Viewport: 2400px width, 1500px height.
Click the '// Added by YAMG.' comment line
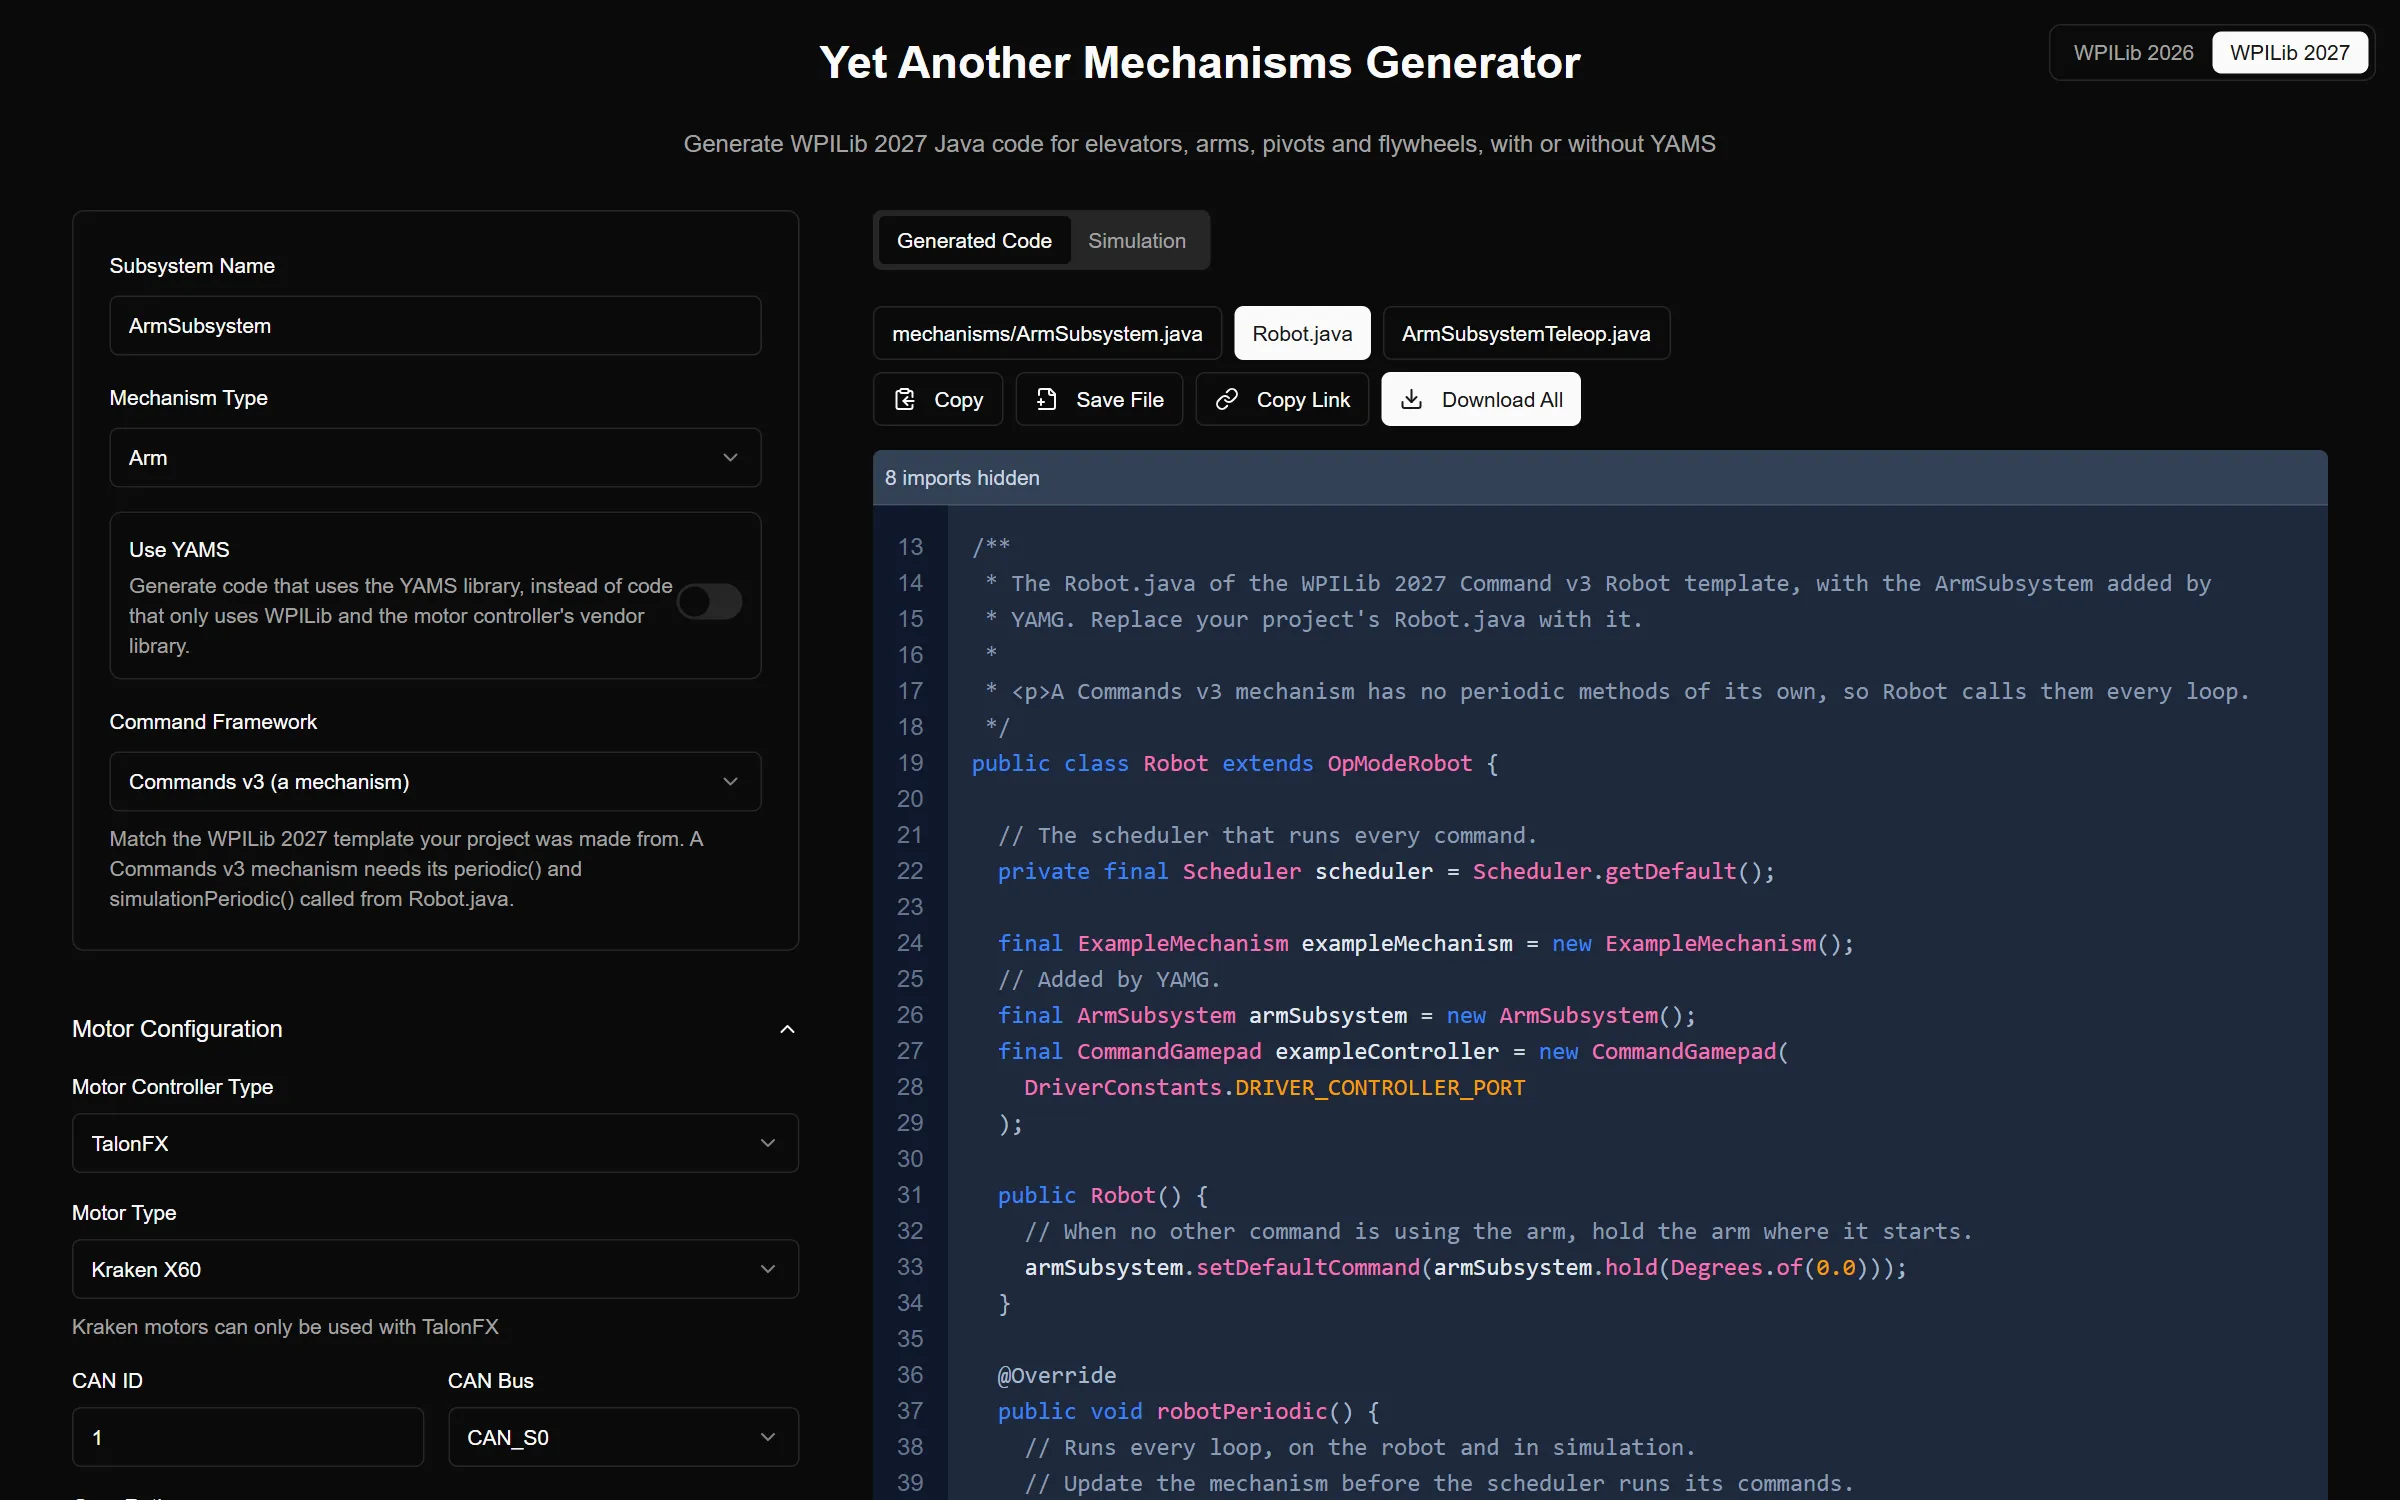(1109, 979)
